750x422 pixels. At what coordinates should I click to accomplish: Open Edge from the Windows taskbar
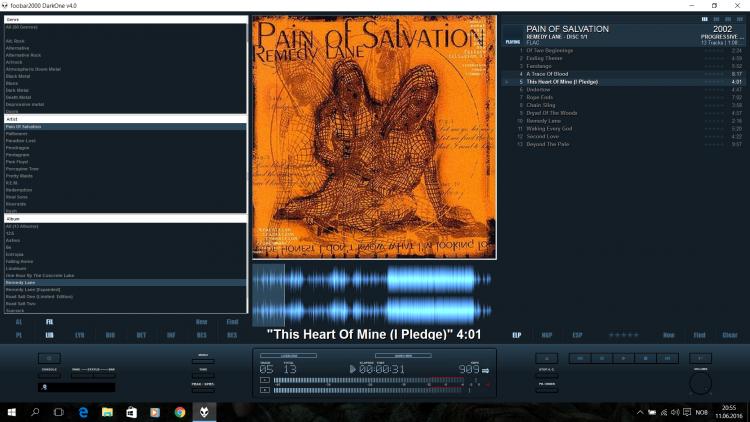tap(83, 412)
